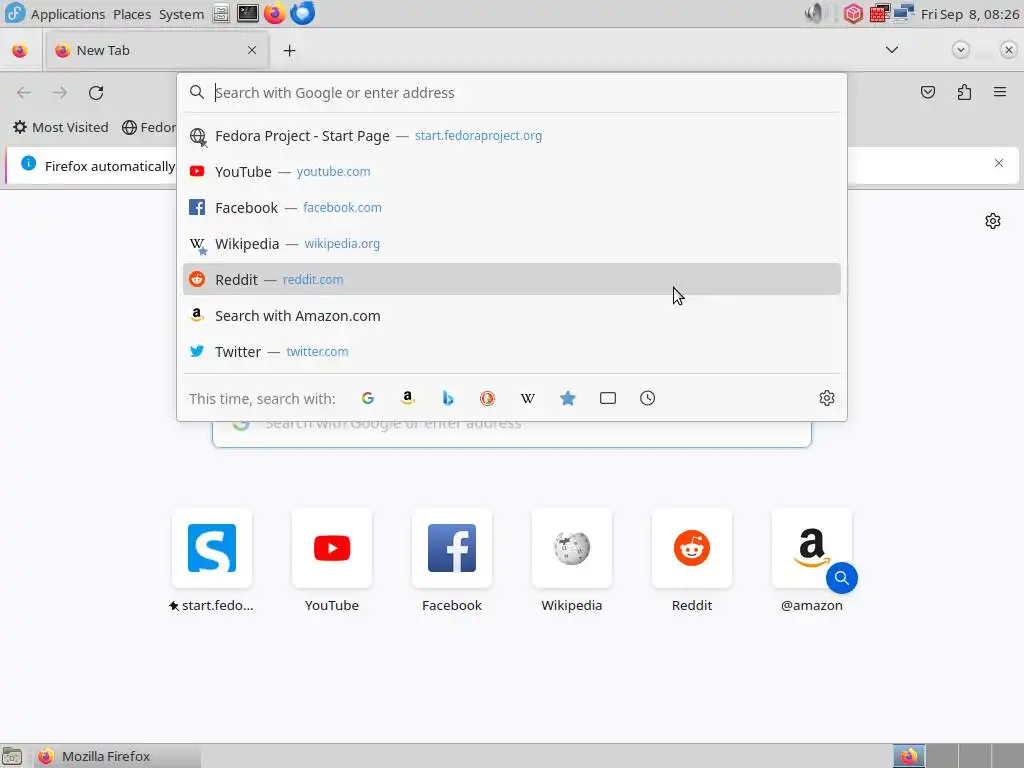Choose the Reddit suggestion row

coord(511,280)
